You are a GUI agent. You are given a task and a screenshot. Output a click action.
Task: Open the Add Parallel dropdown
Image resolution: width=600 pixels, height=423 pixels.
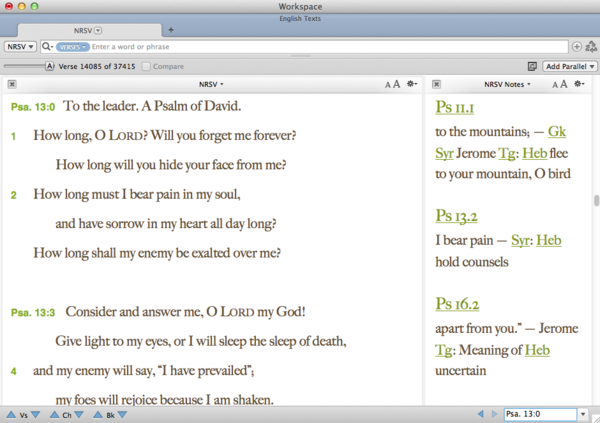coord(570,67)
